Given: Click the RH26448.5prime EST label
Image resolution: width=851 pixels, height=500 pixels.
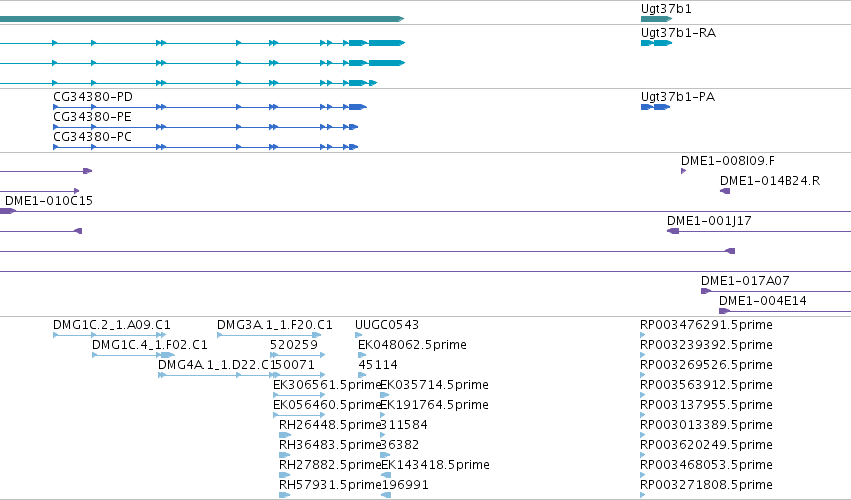Looking at the screenshot, I should pos(330,425).
